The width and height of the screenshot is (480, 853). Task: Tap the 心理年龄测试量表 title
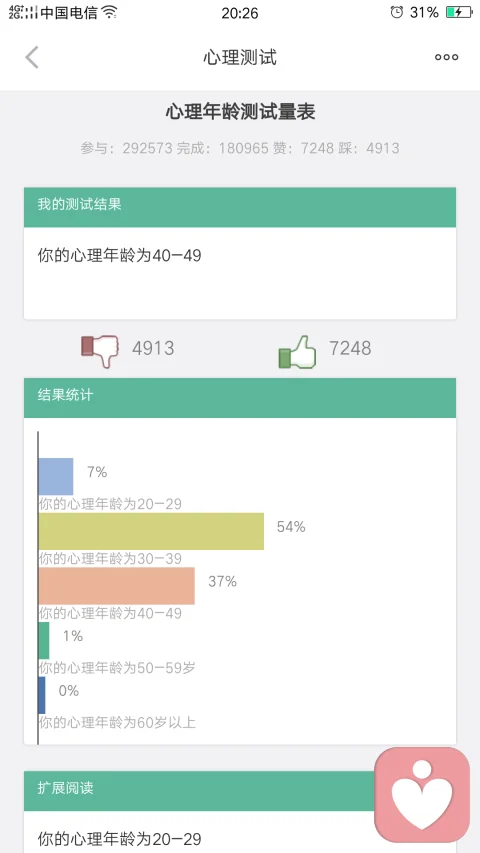pos(240,112)
